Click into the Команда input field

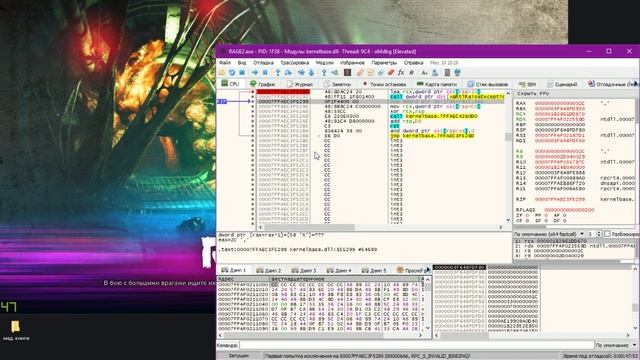pos(416,345)
